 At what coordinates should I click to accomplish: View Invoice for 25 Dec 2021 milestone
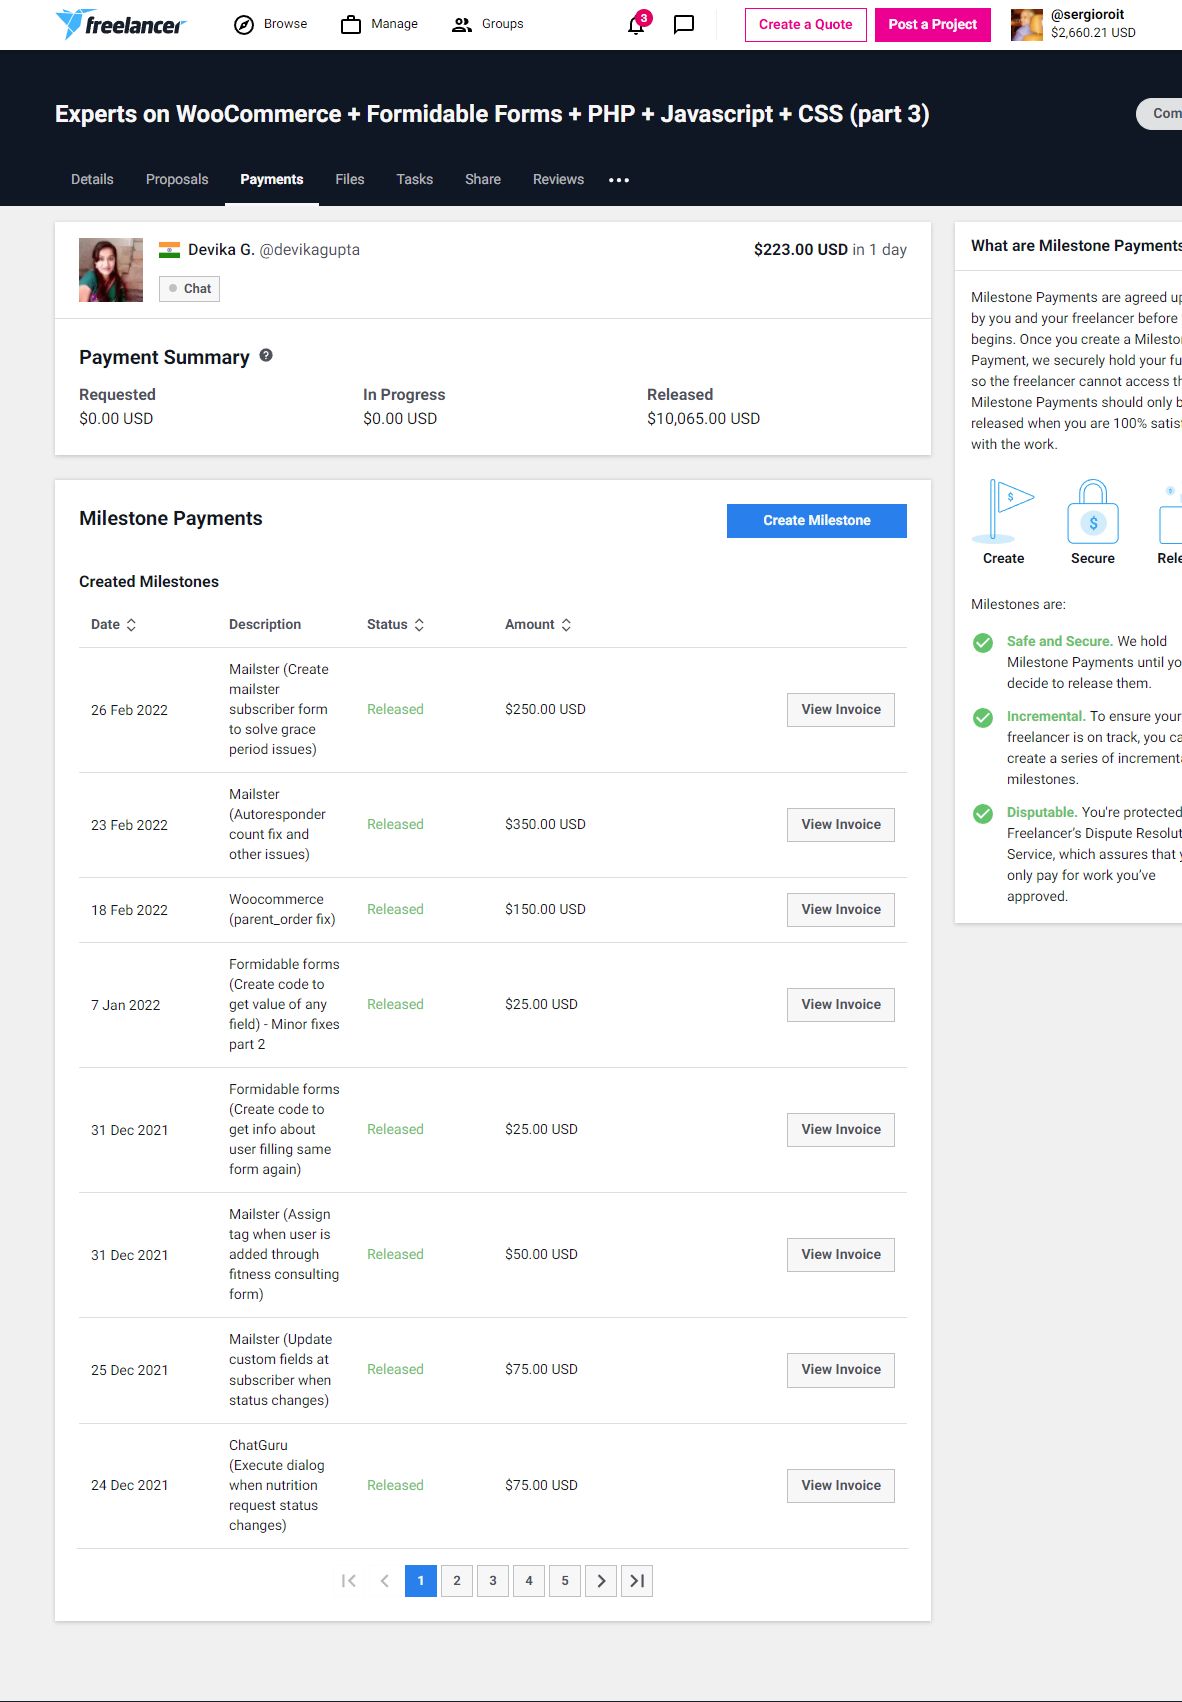point(841,1370)
